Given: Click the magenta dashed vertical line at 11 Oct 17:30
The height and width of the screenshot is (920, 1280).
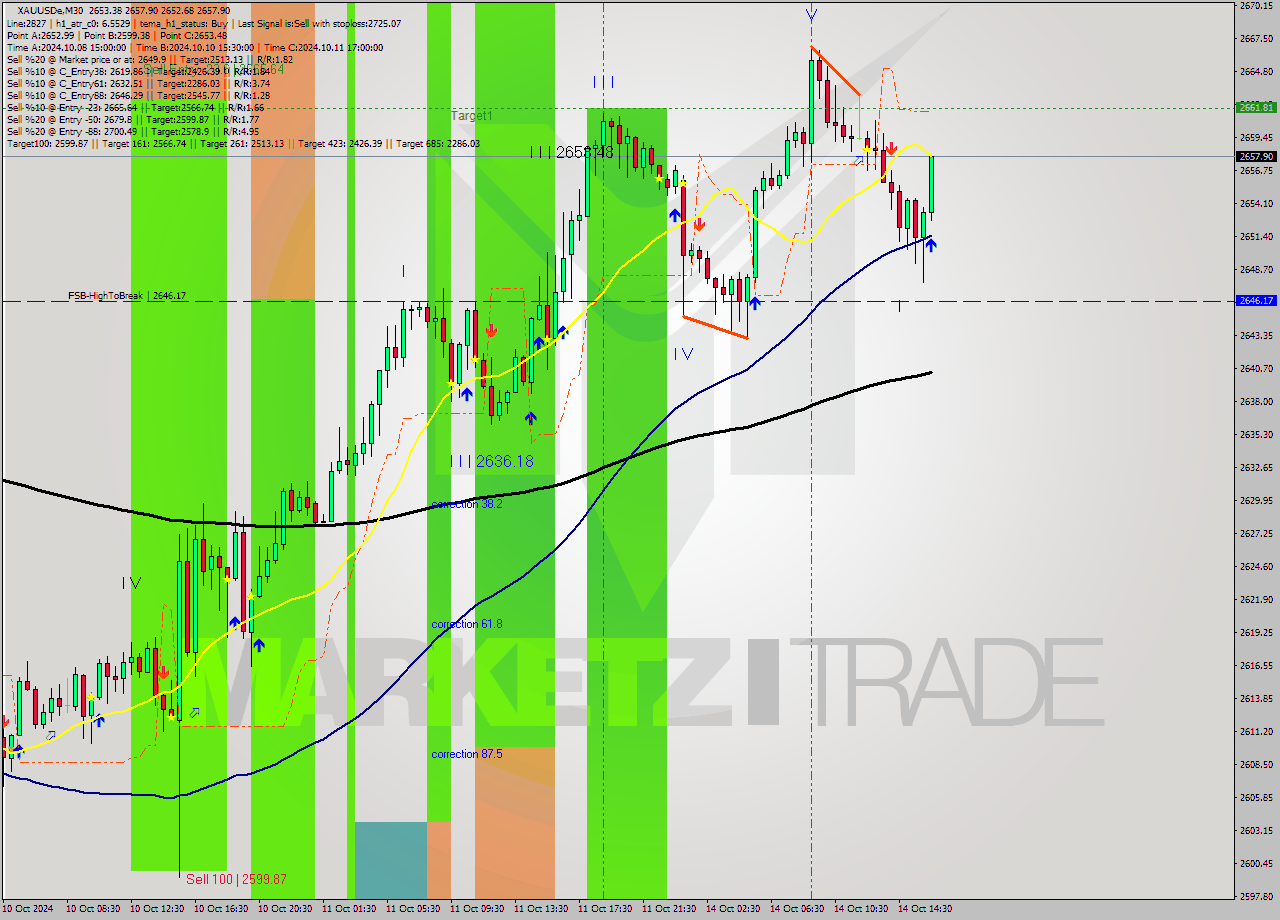Looking at the screenshot, I should [x=603, y=450].
